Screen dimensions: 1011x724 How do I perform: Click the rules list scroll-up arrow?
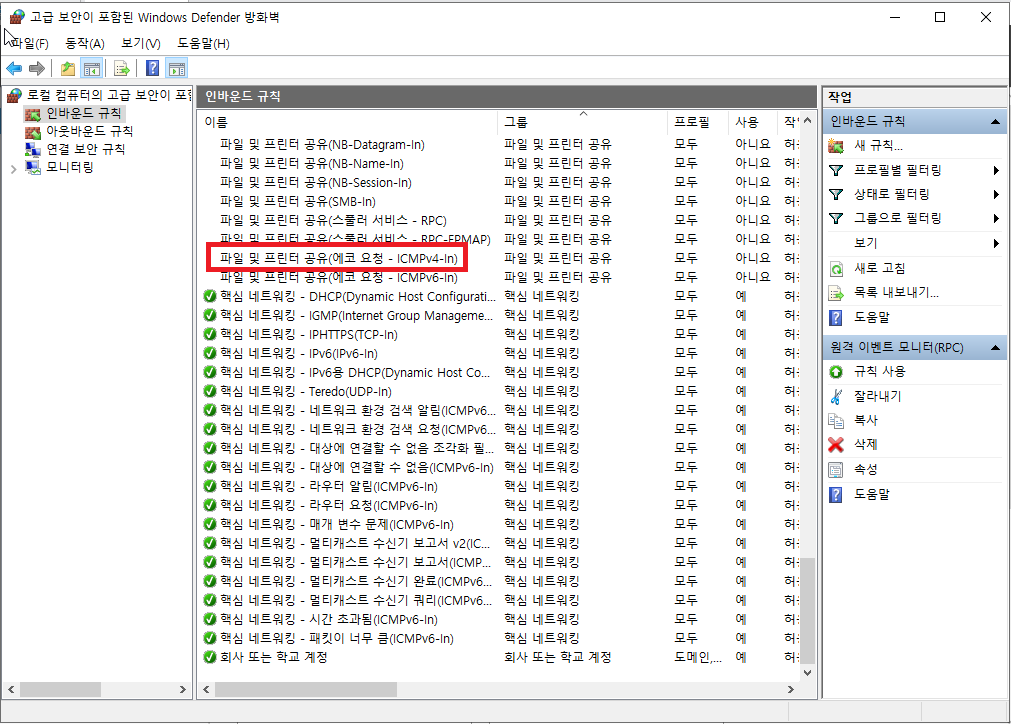click(809, 121)
